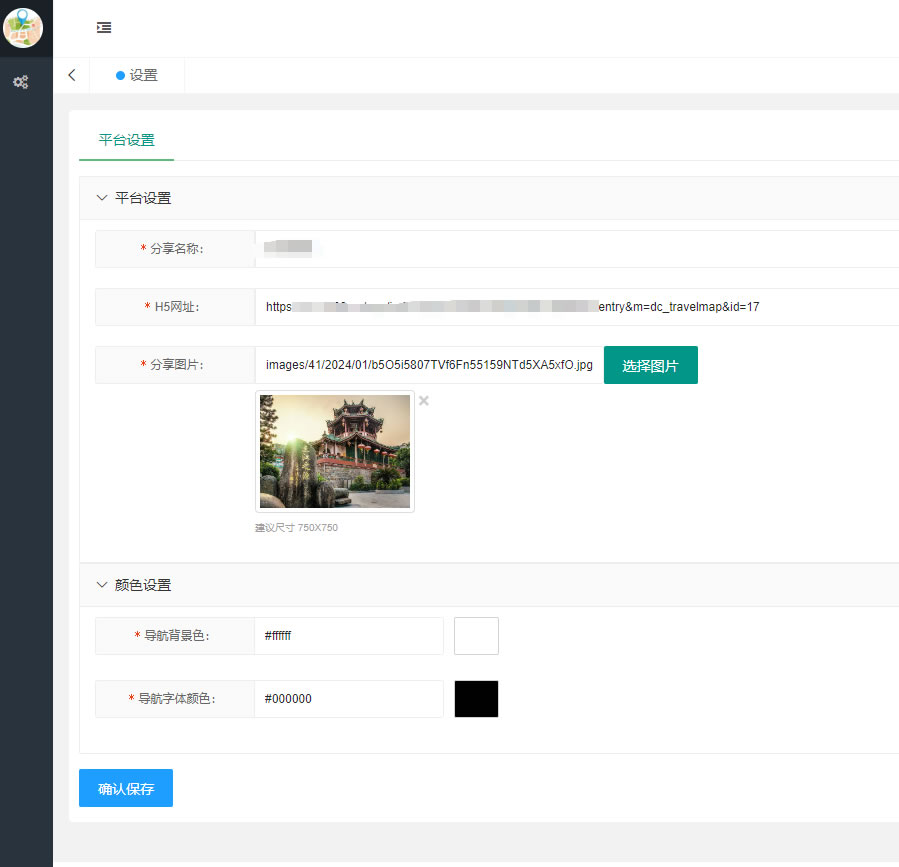The image size is (899, 867).
Task: Open the white 导航背景色 color swatch
Action: [x=476, y=636]
